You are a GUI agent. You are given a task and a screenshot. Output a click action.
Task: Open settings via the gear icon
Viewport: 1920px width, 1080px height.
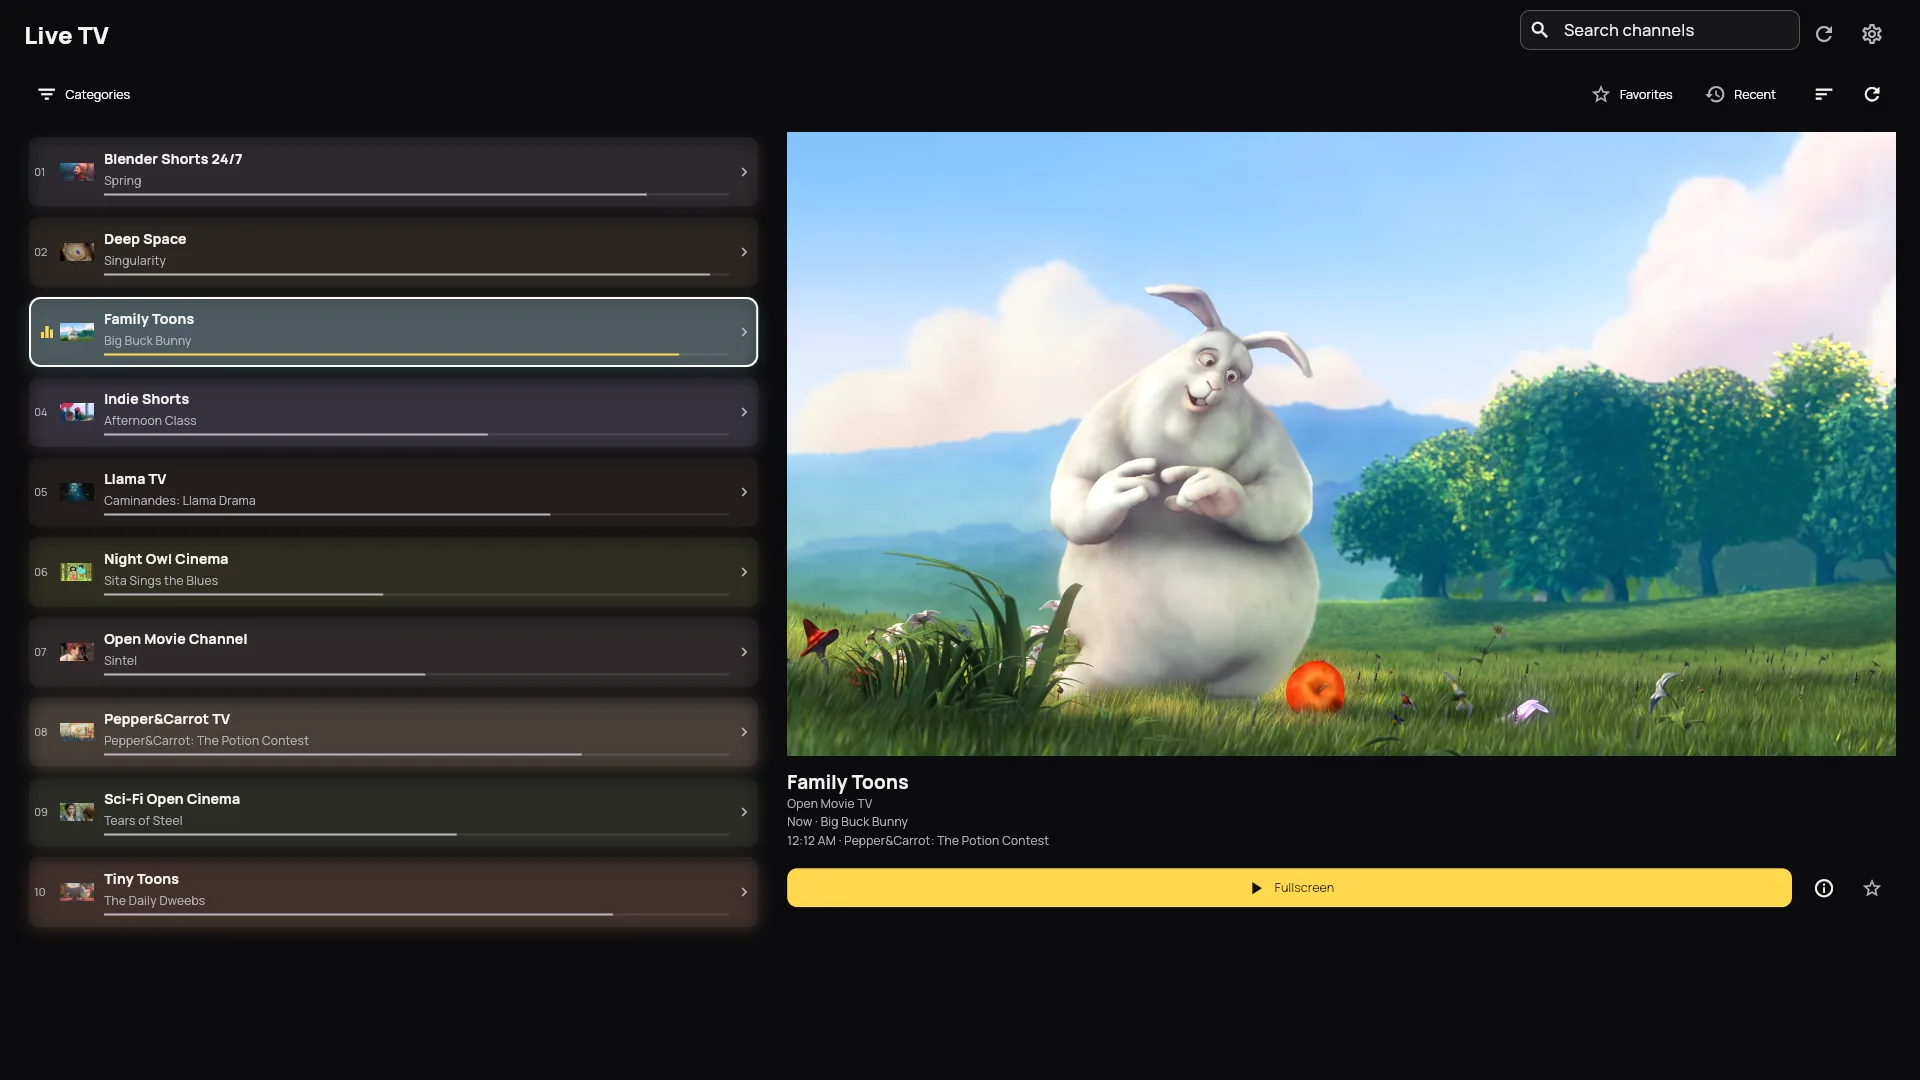click(x=1872, y=34)
